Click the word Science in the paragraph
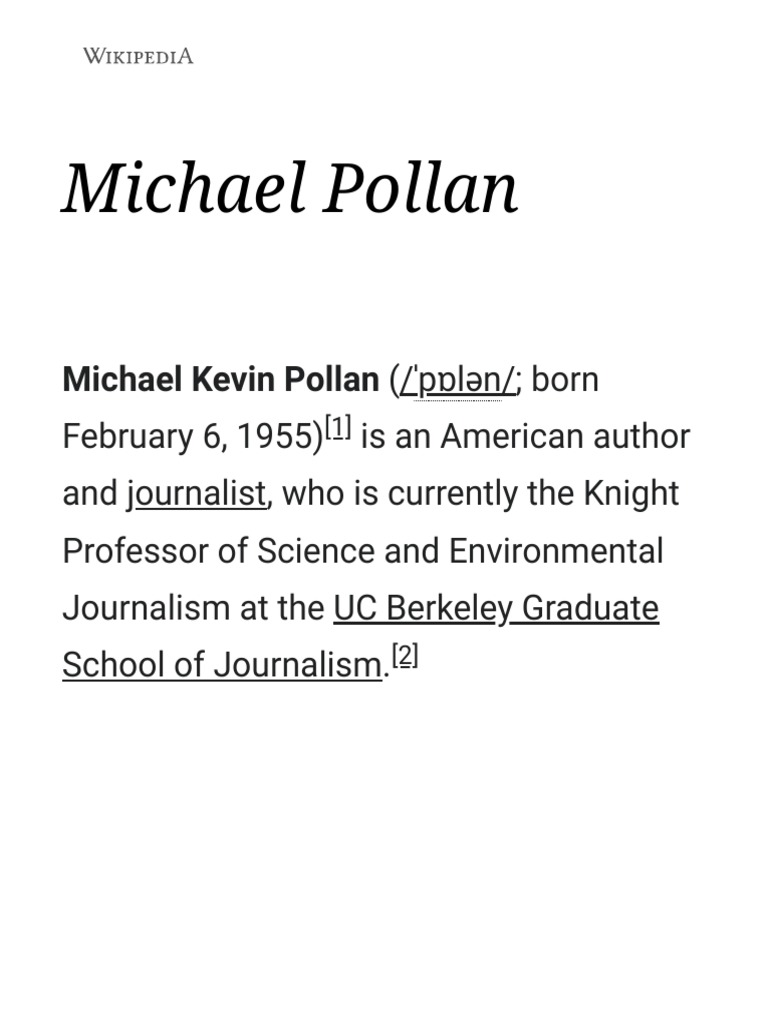Viewport: 768px width, 1024px height. [x=315, y=551]
